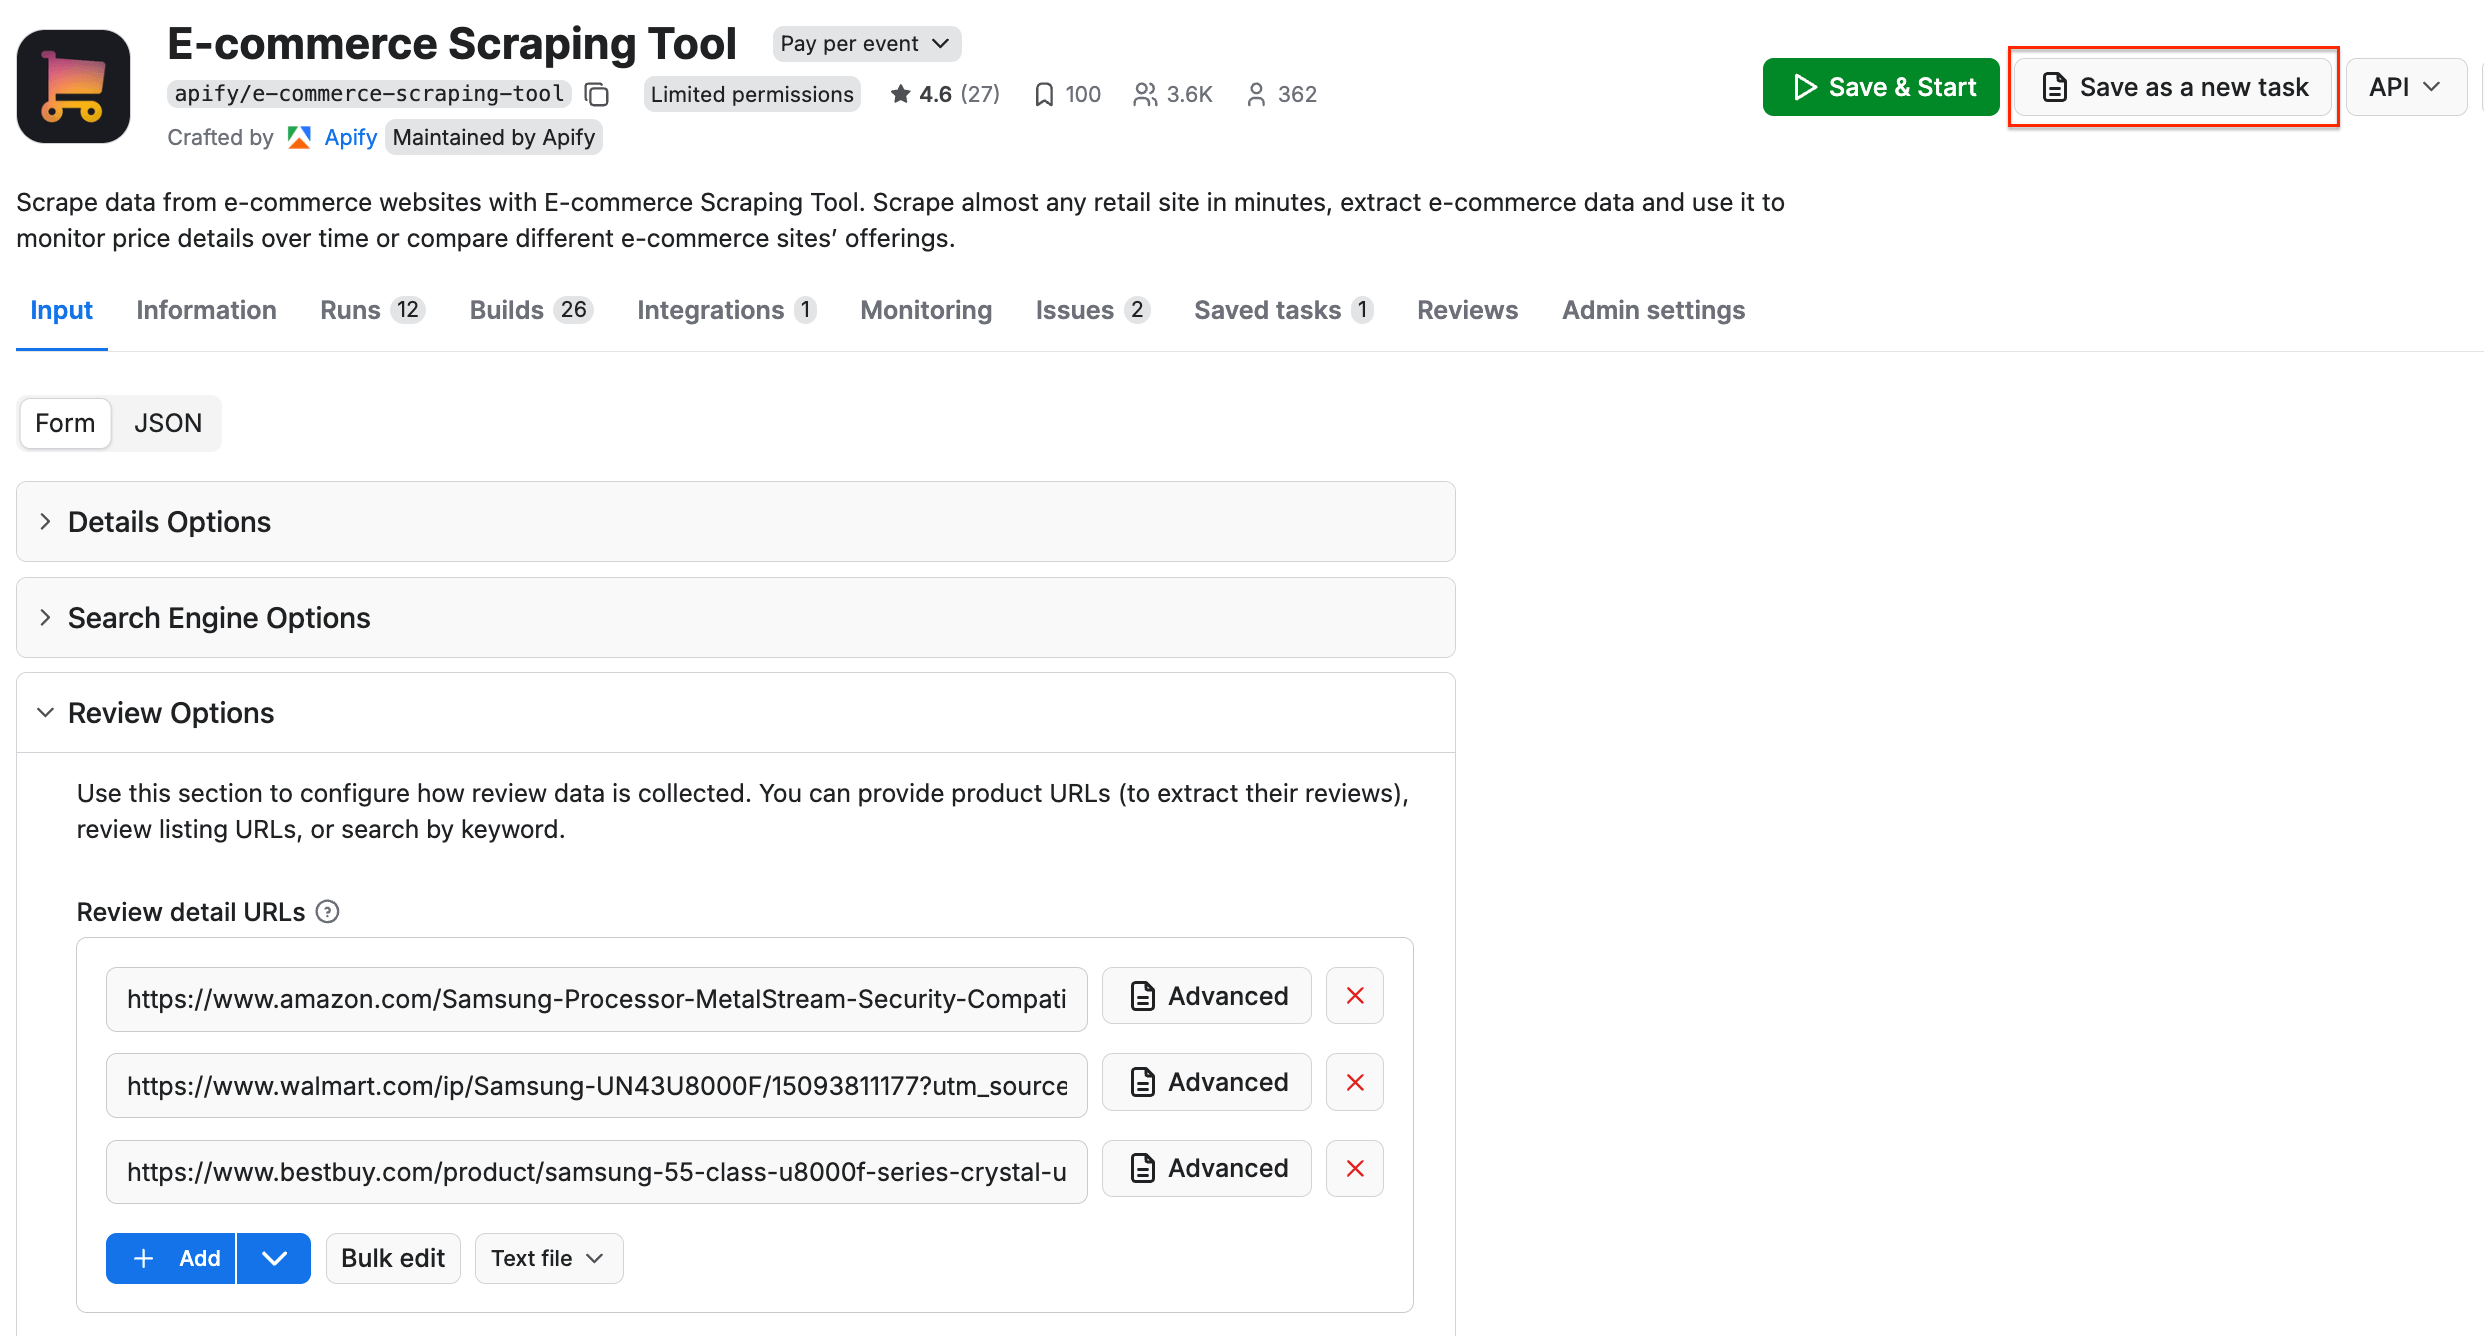This screenshot has height=1336, width=2484.
Task: Click the Apify logo next to Crafted by
Action: click(x=298, y=137)
